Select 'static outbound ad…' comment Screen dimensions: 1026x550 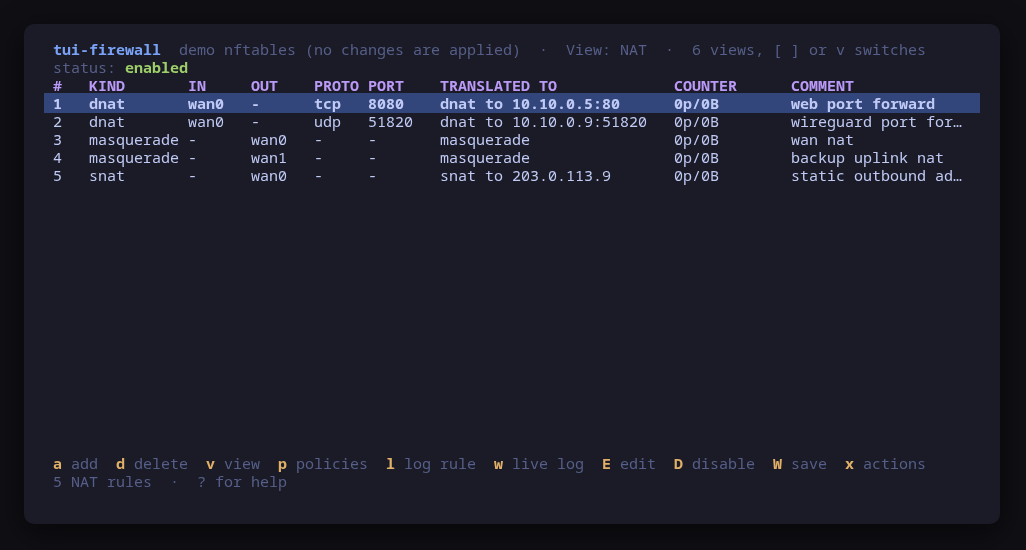(876, 176)
